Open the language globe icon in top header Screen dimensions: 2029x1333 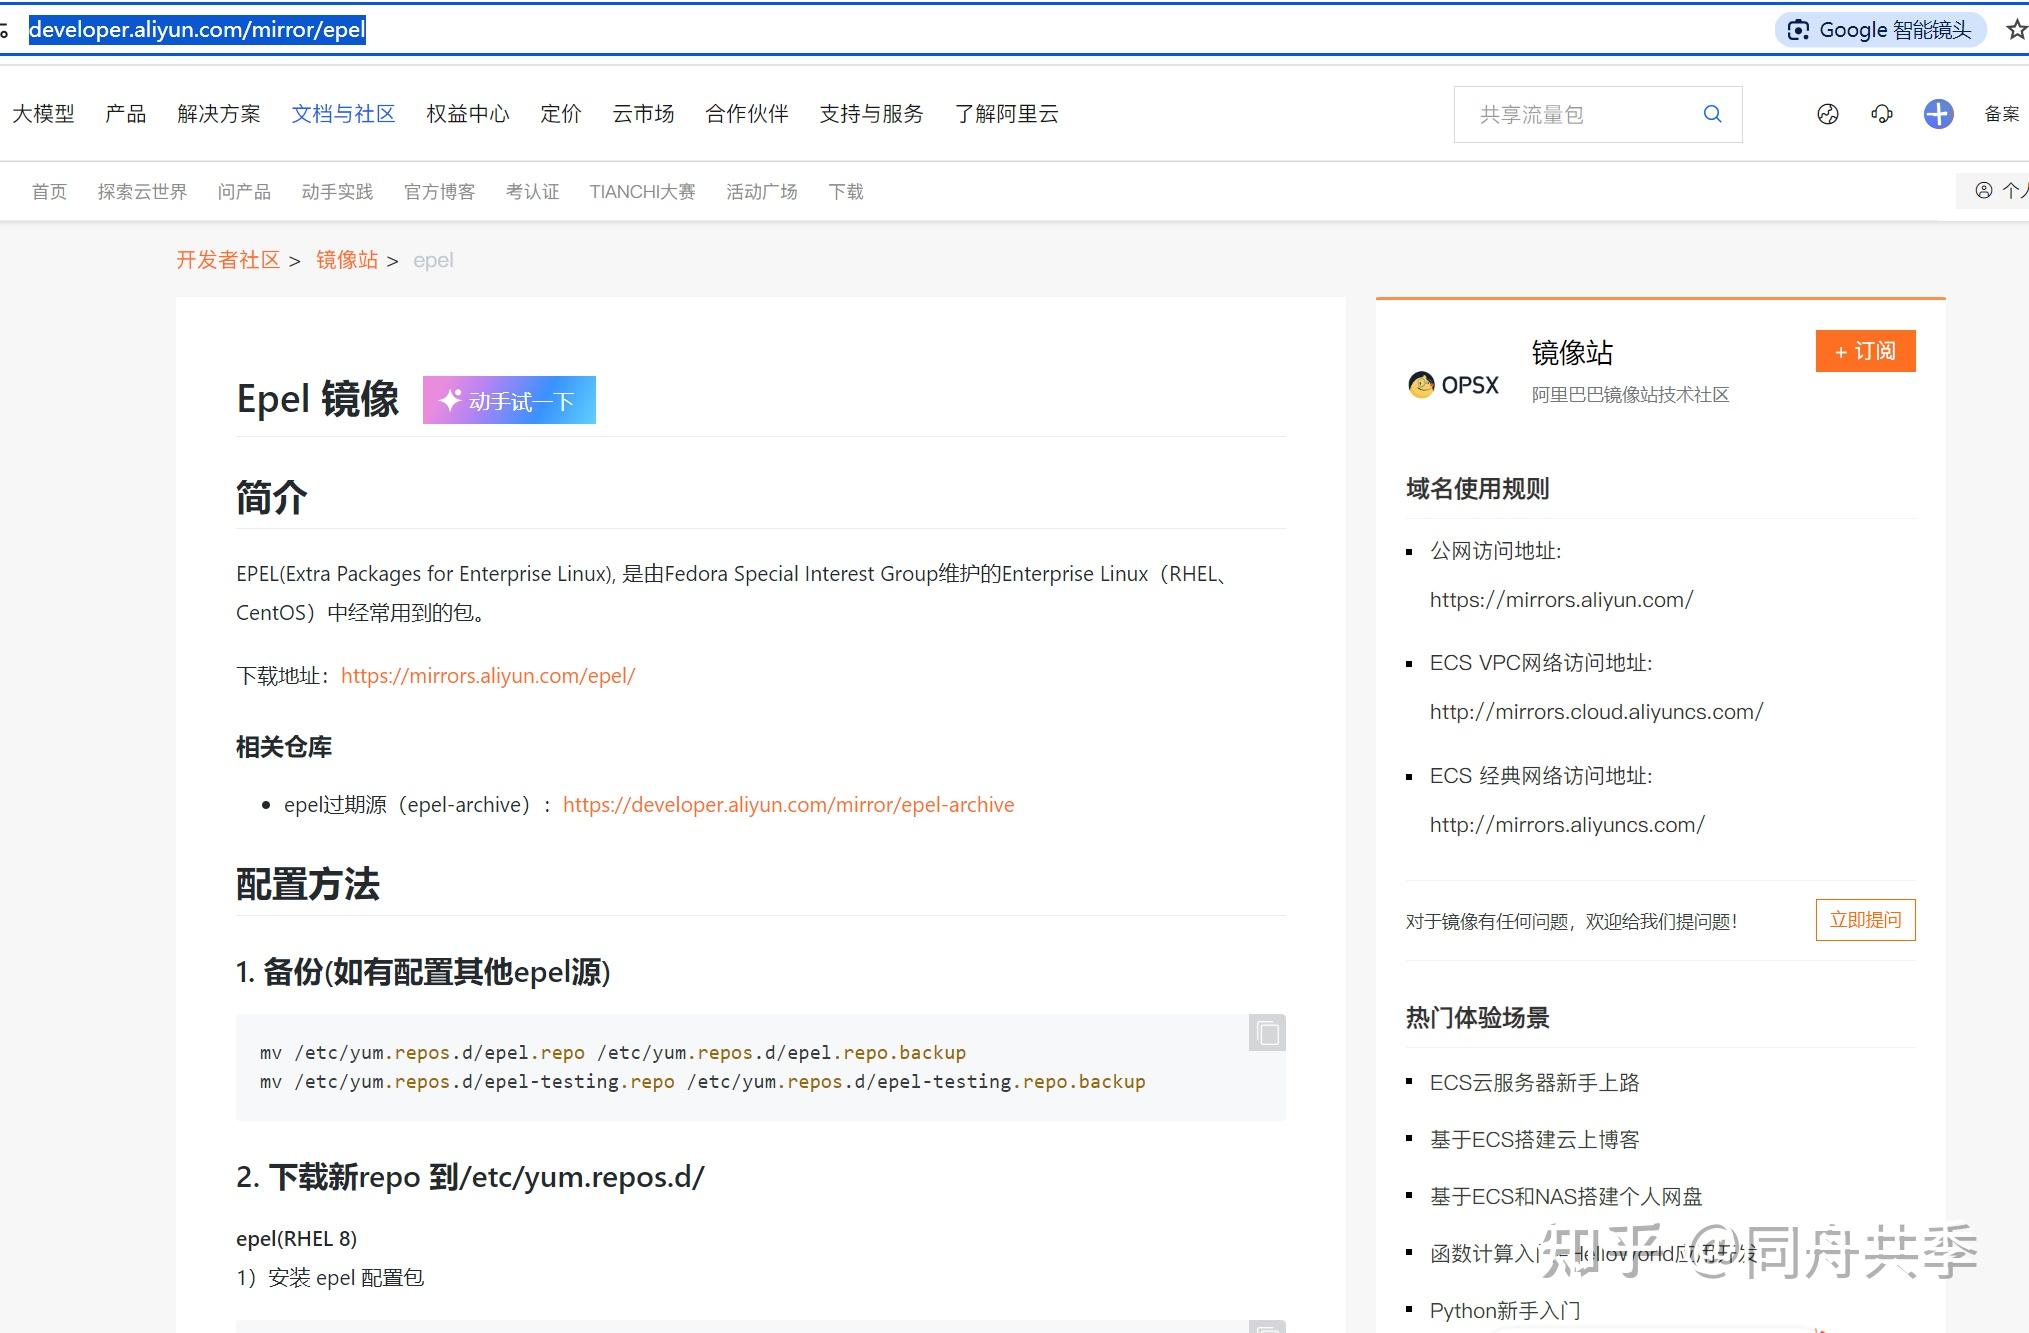(x=1828, y=114)
